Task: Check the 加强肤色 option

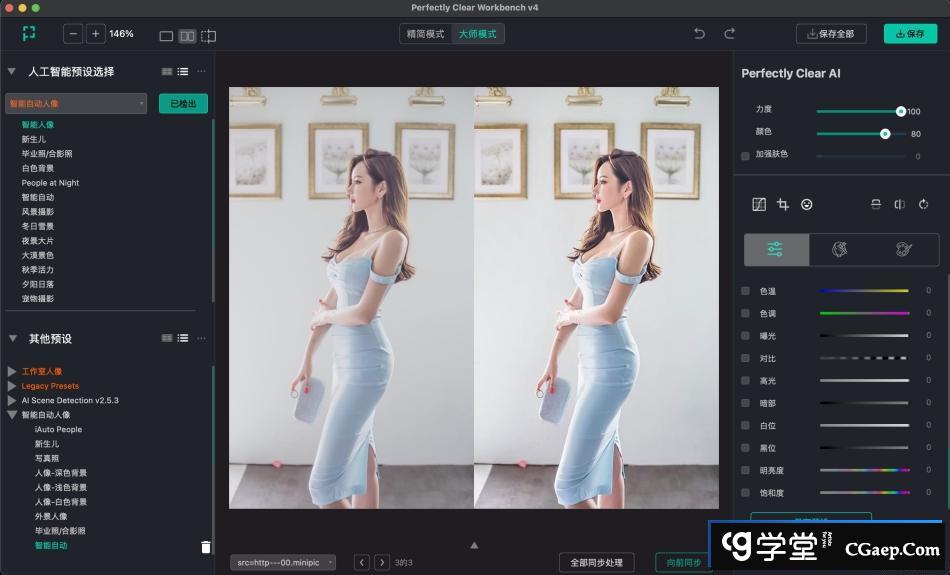Action: (x=745, y=155)
